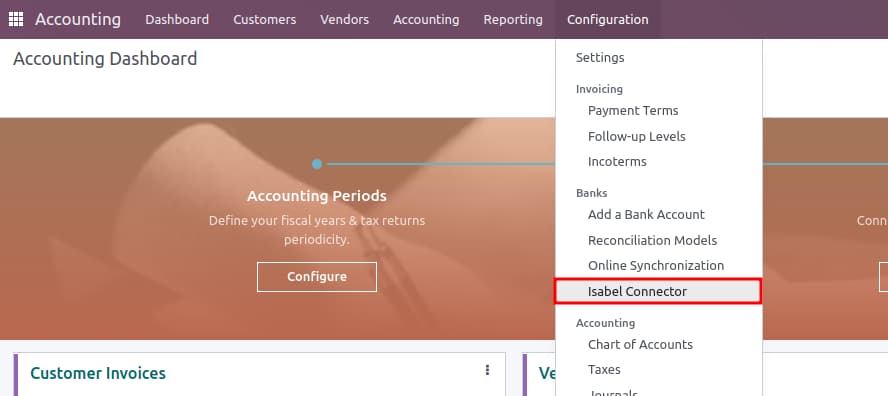Click the Configure button for Accounting Periods
888x396 pixels.
(317, 277)
